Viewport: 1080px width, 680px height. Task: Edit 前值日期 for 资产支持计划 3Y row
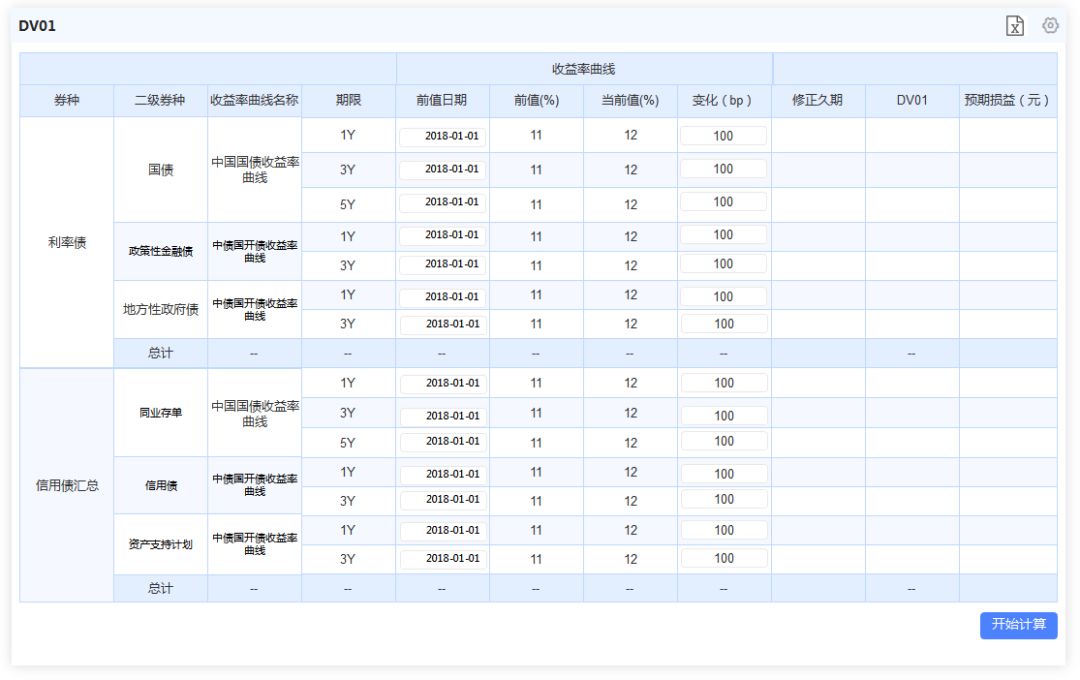(443, 559)
